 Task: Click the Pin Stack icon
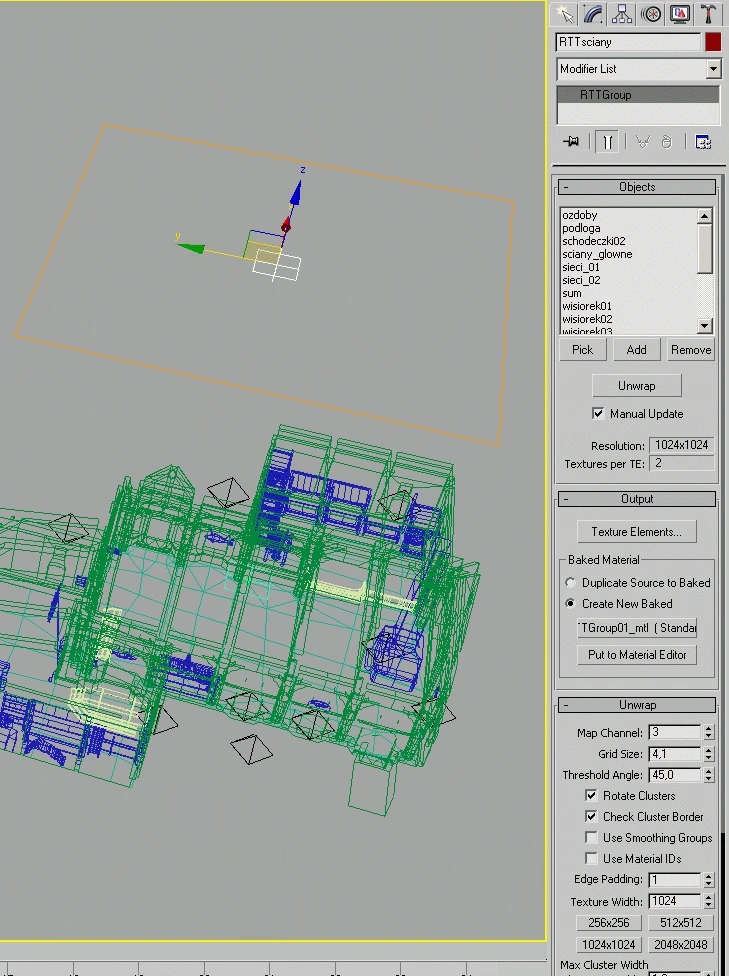click(x=571, y=142)
